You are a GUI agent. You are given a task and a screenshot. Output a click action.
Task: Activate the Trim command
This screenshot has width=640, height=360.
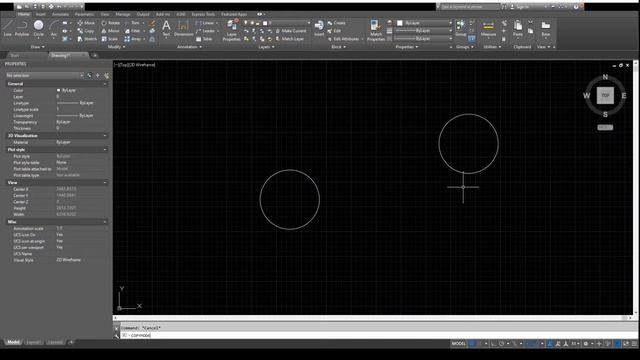pyautogui.click(x=133, y=23)
